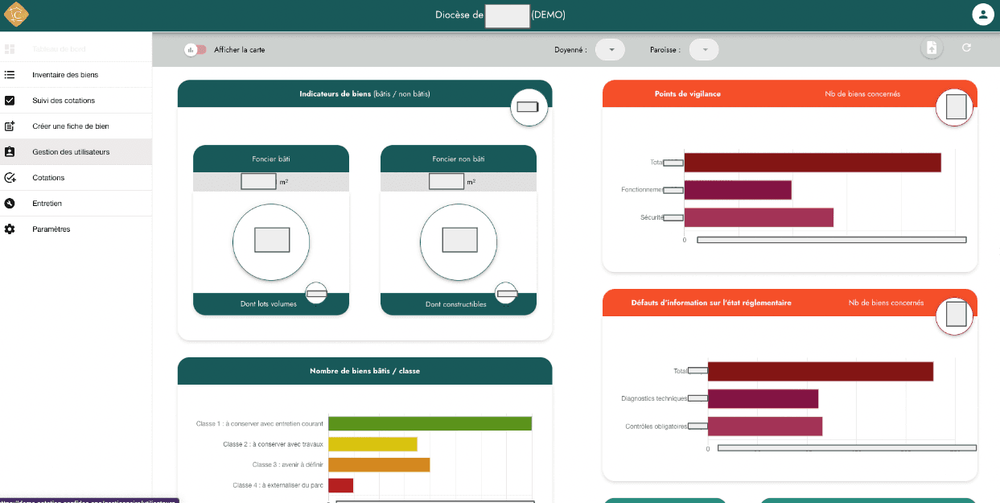Open the Doyenné dropdown
1000x503 pixels.
610,50
